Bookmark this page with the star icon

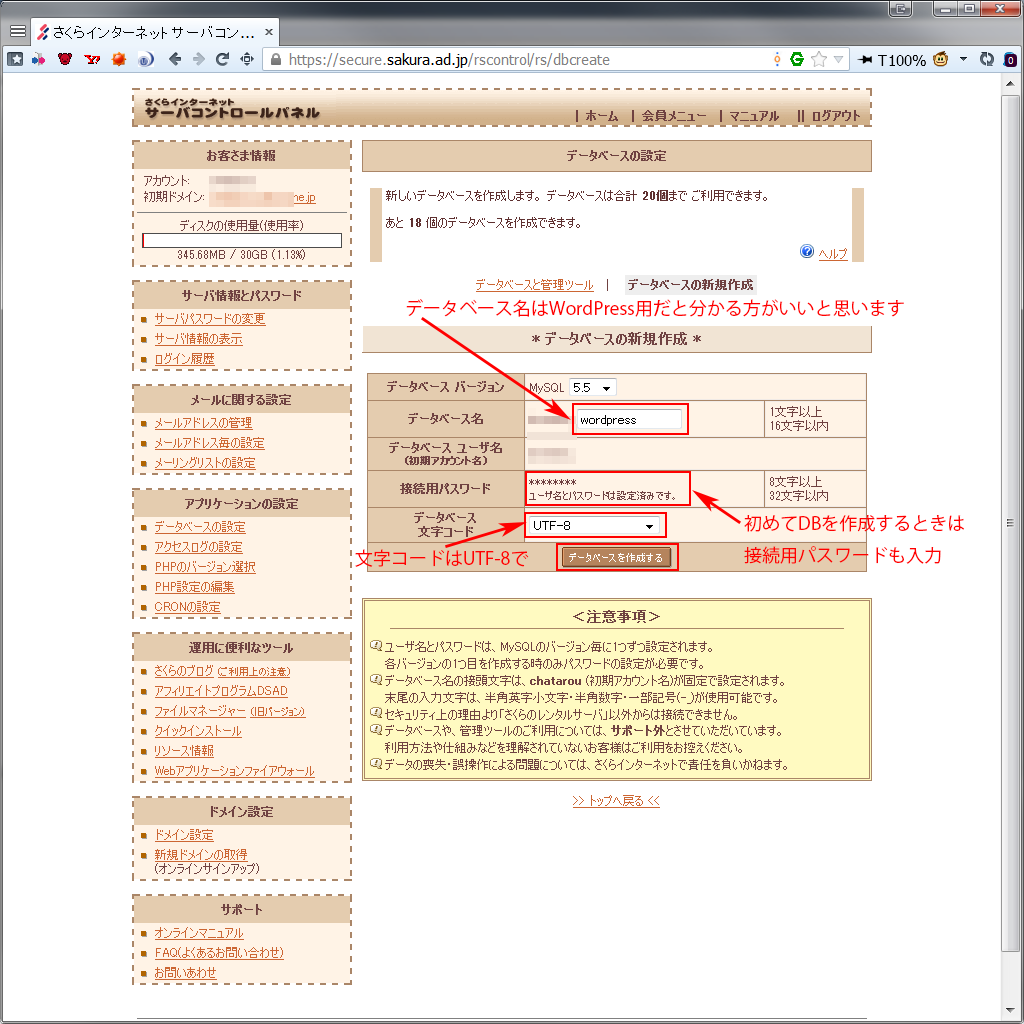tap(818, 59)
